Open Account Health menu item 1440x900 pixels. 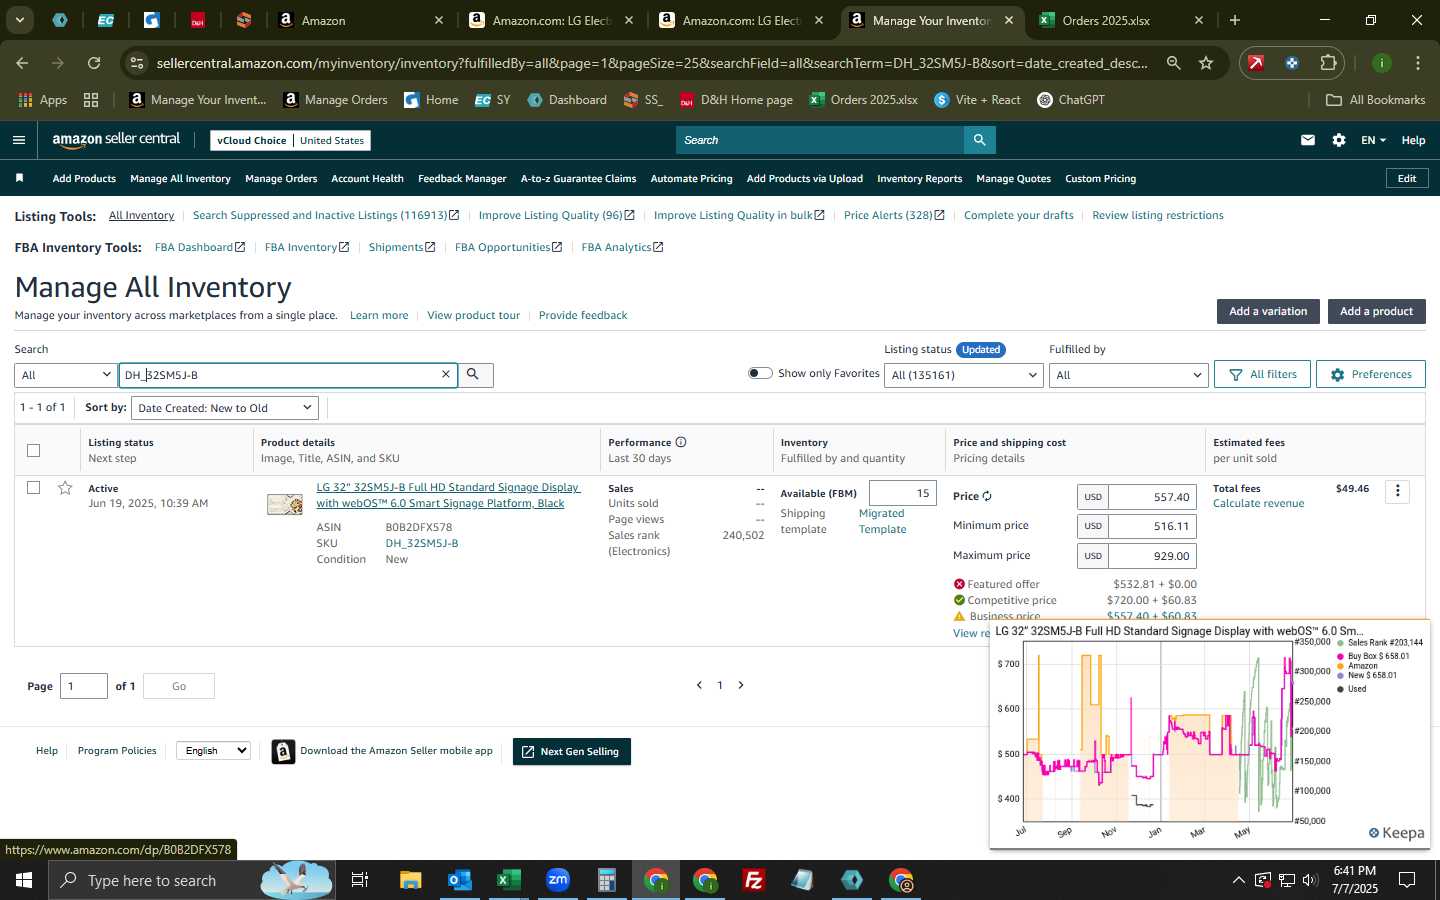367,178
